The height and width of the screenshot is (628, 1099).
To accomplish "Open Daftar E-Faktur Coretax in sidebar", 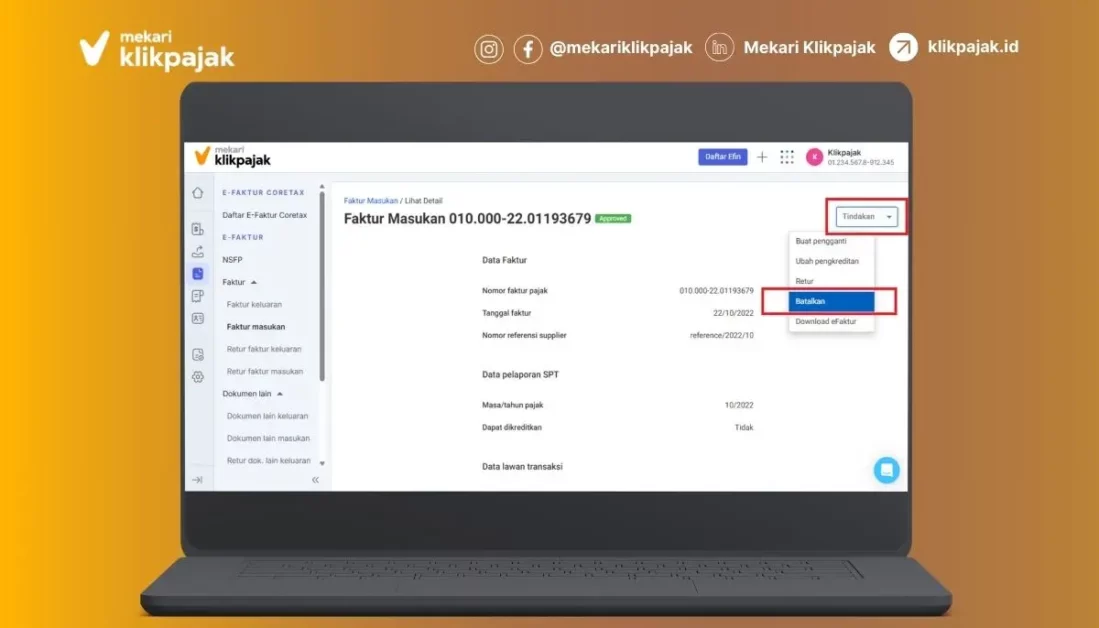I will click(265, 215).
